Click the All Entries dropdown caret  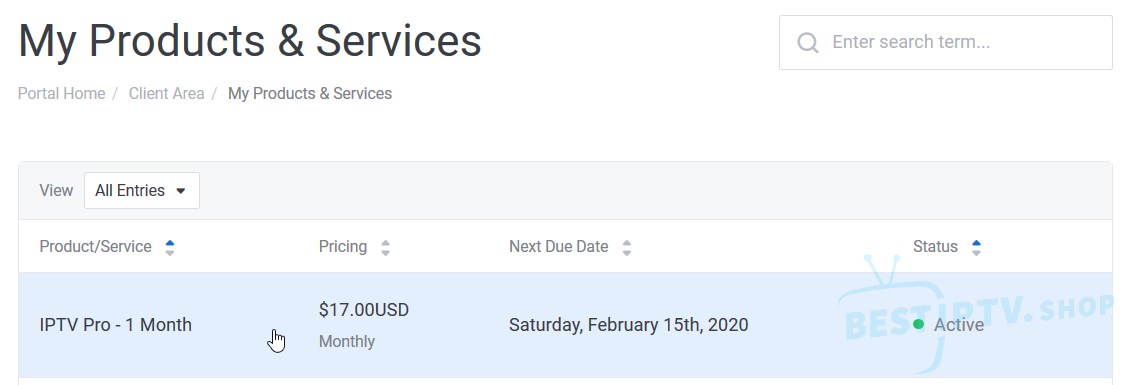tap(181, 191)
